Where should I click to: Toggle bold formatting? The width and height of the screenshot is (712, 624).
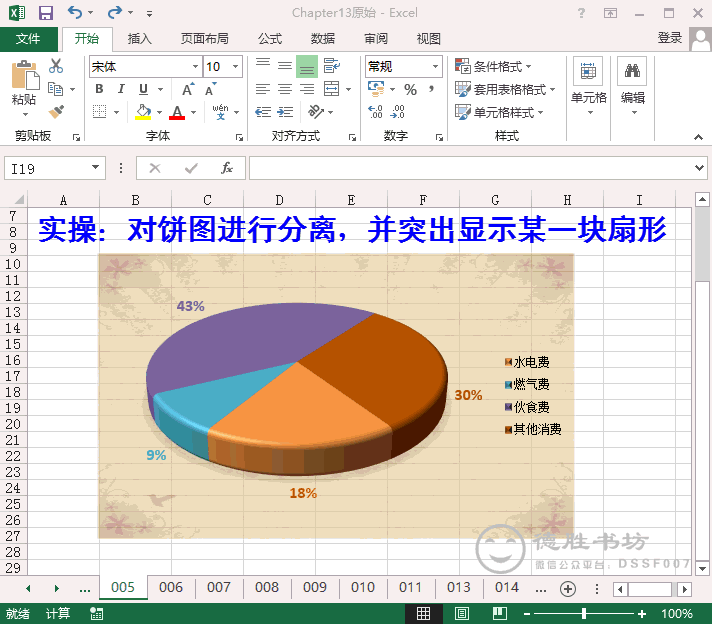[x=99, y=89]
